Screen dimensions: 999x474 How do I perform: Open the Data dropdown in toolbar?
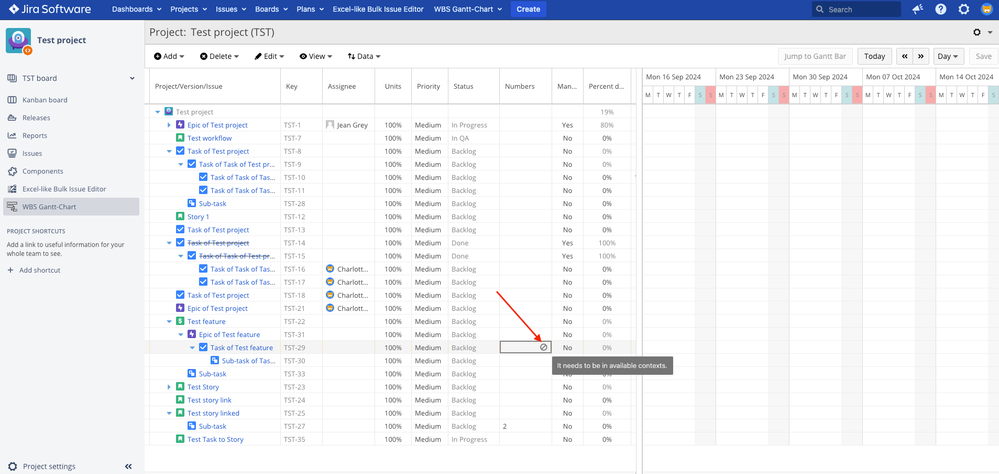pos(364,56)
